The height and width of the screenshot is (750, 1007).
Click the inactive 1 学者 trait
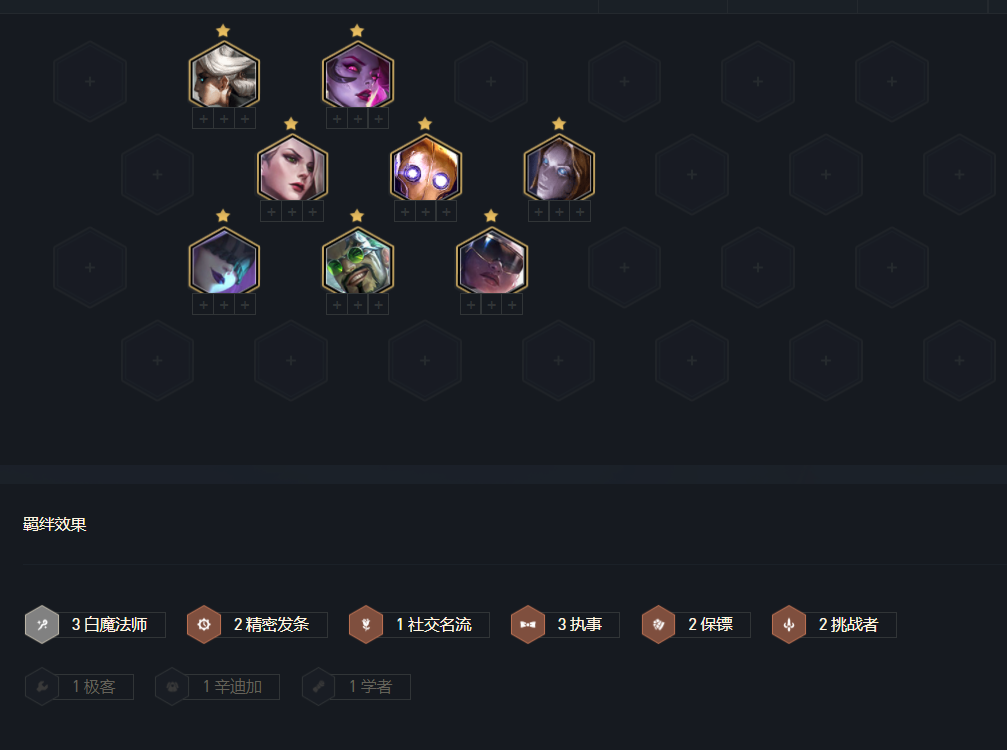click(356, 686)
